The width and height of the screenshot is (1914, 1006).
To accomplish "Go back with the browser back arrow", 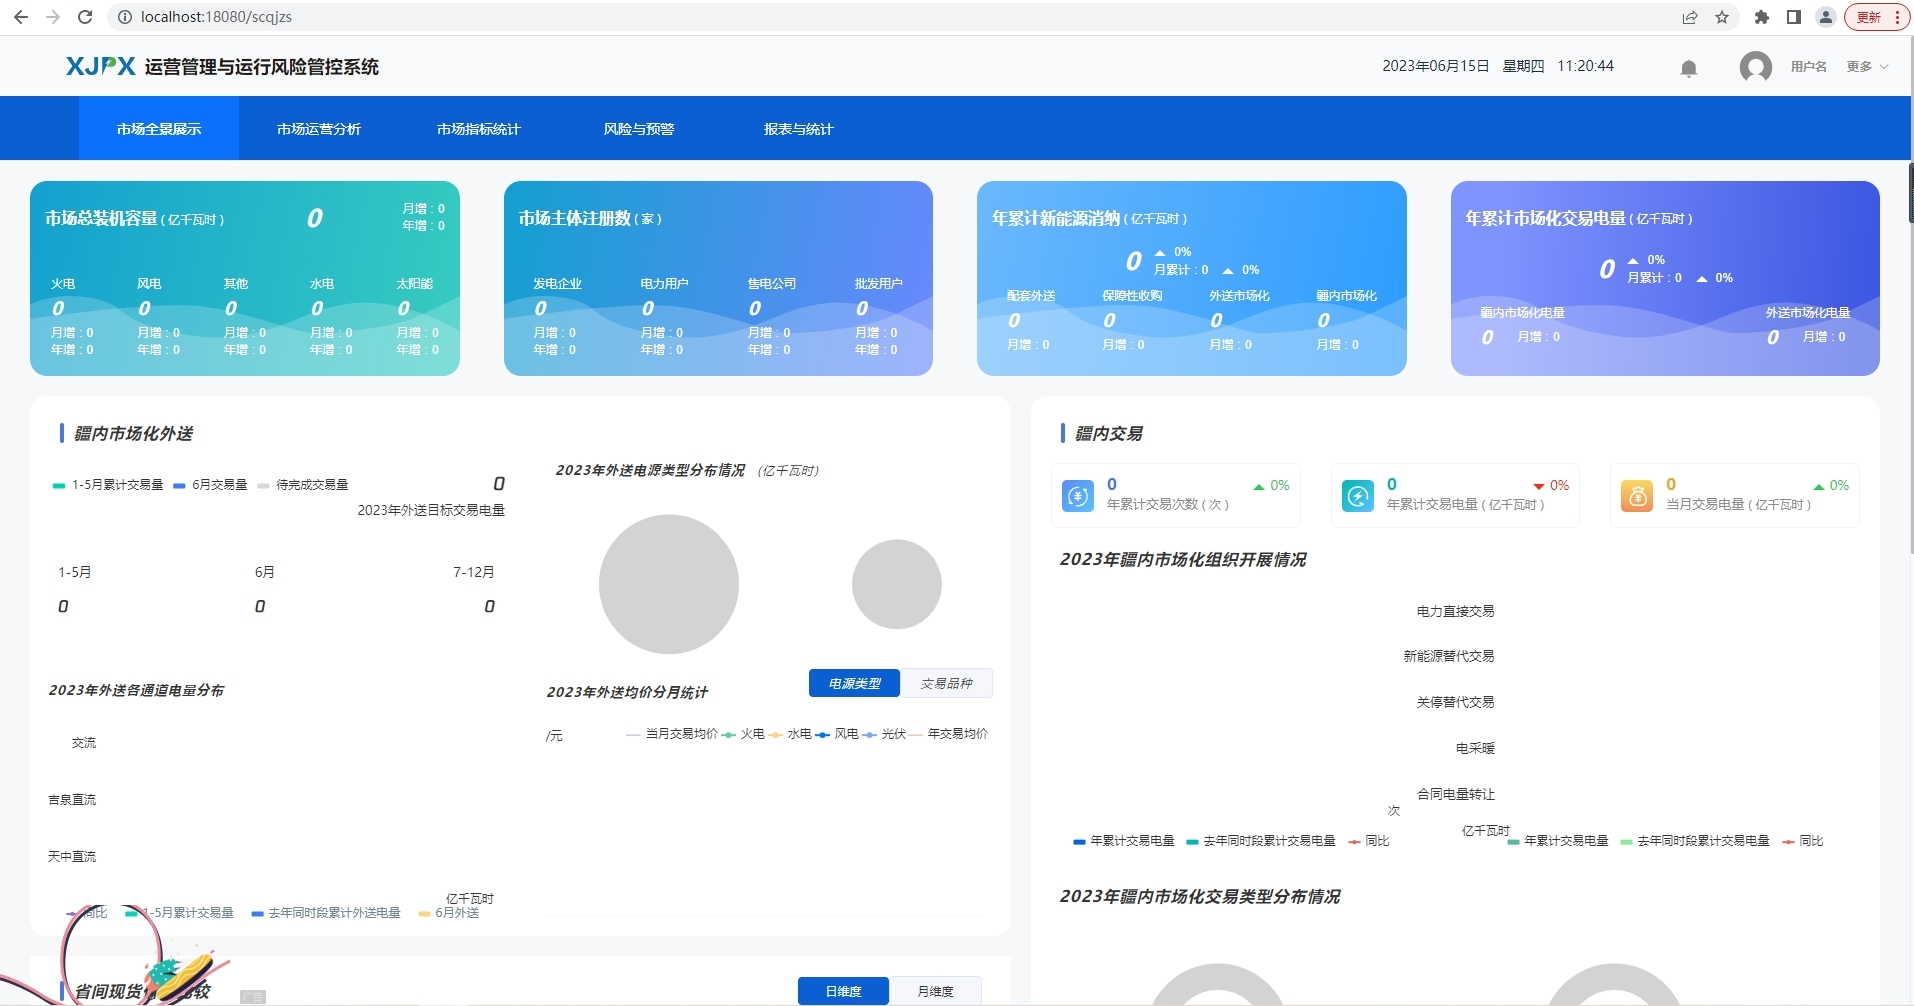I will click(21, 17).
